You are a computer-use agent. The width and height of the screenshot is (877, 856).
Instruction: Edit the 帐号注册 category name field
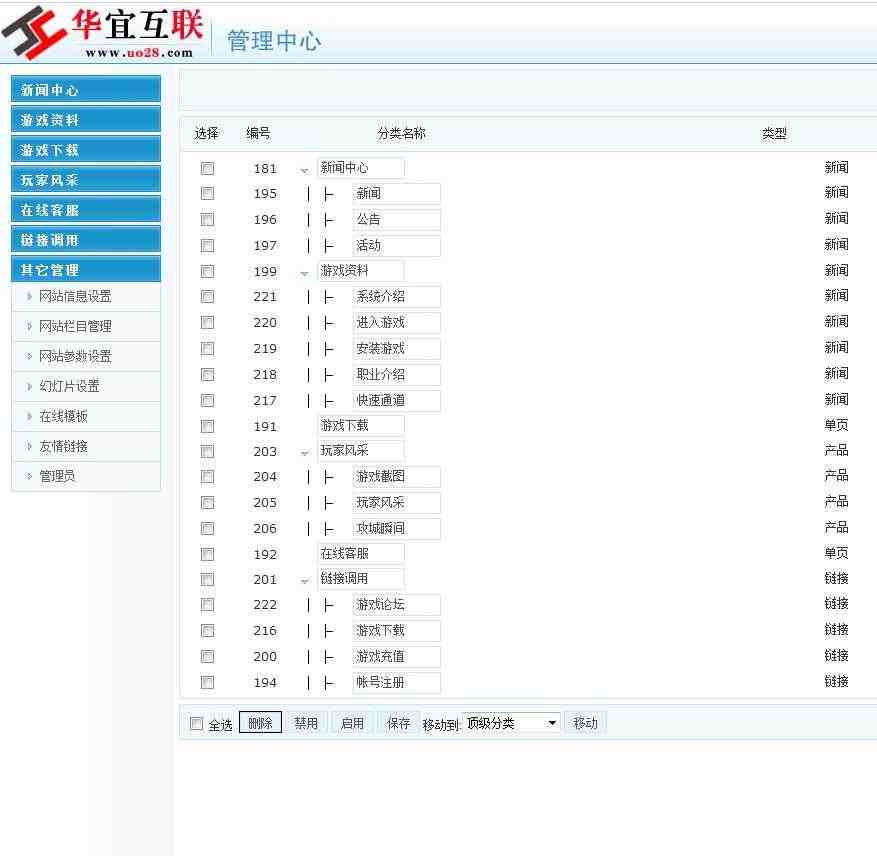397,683
